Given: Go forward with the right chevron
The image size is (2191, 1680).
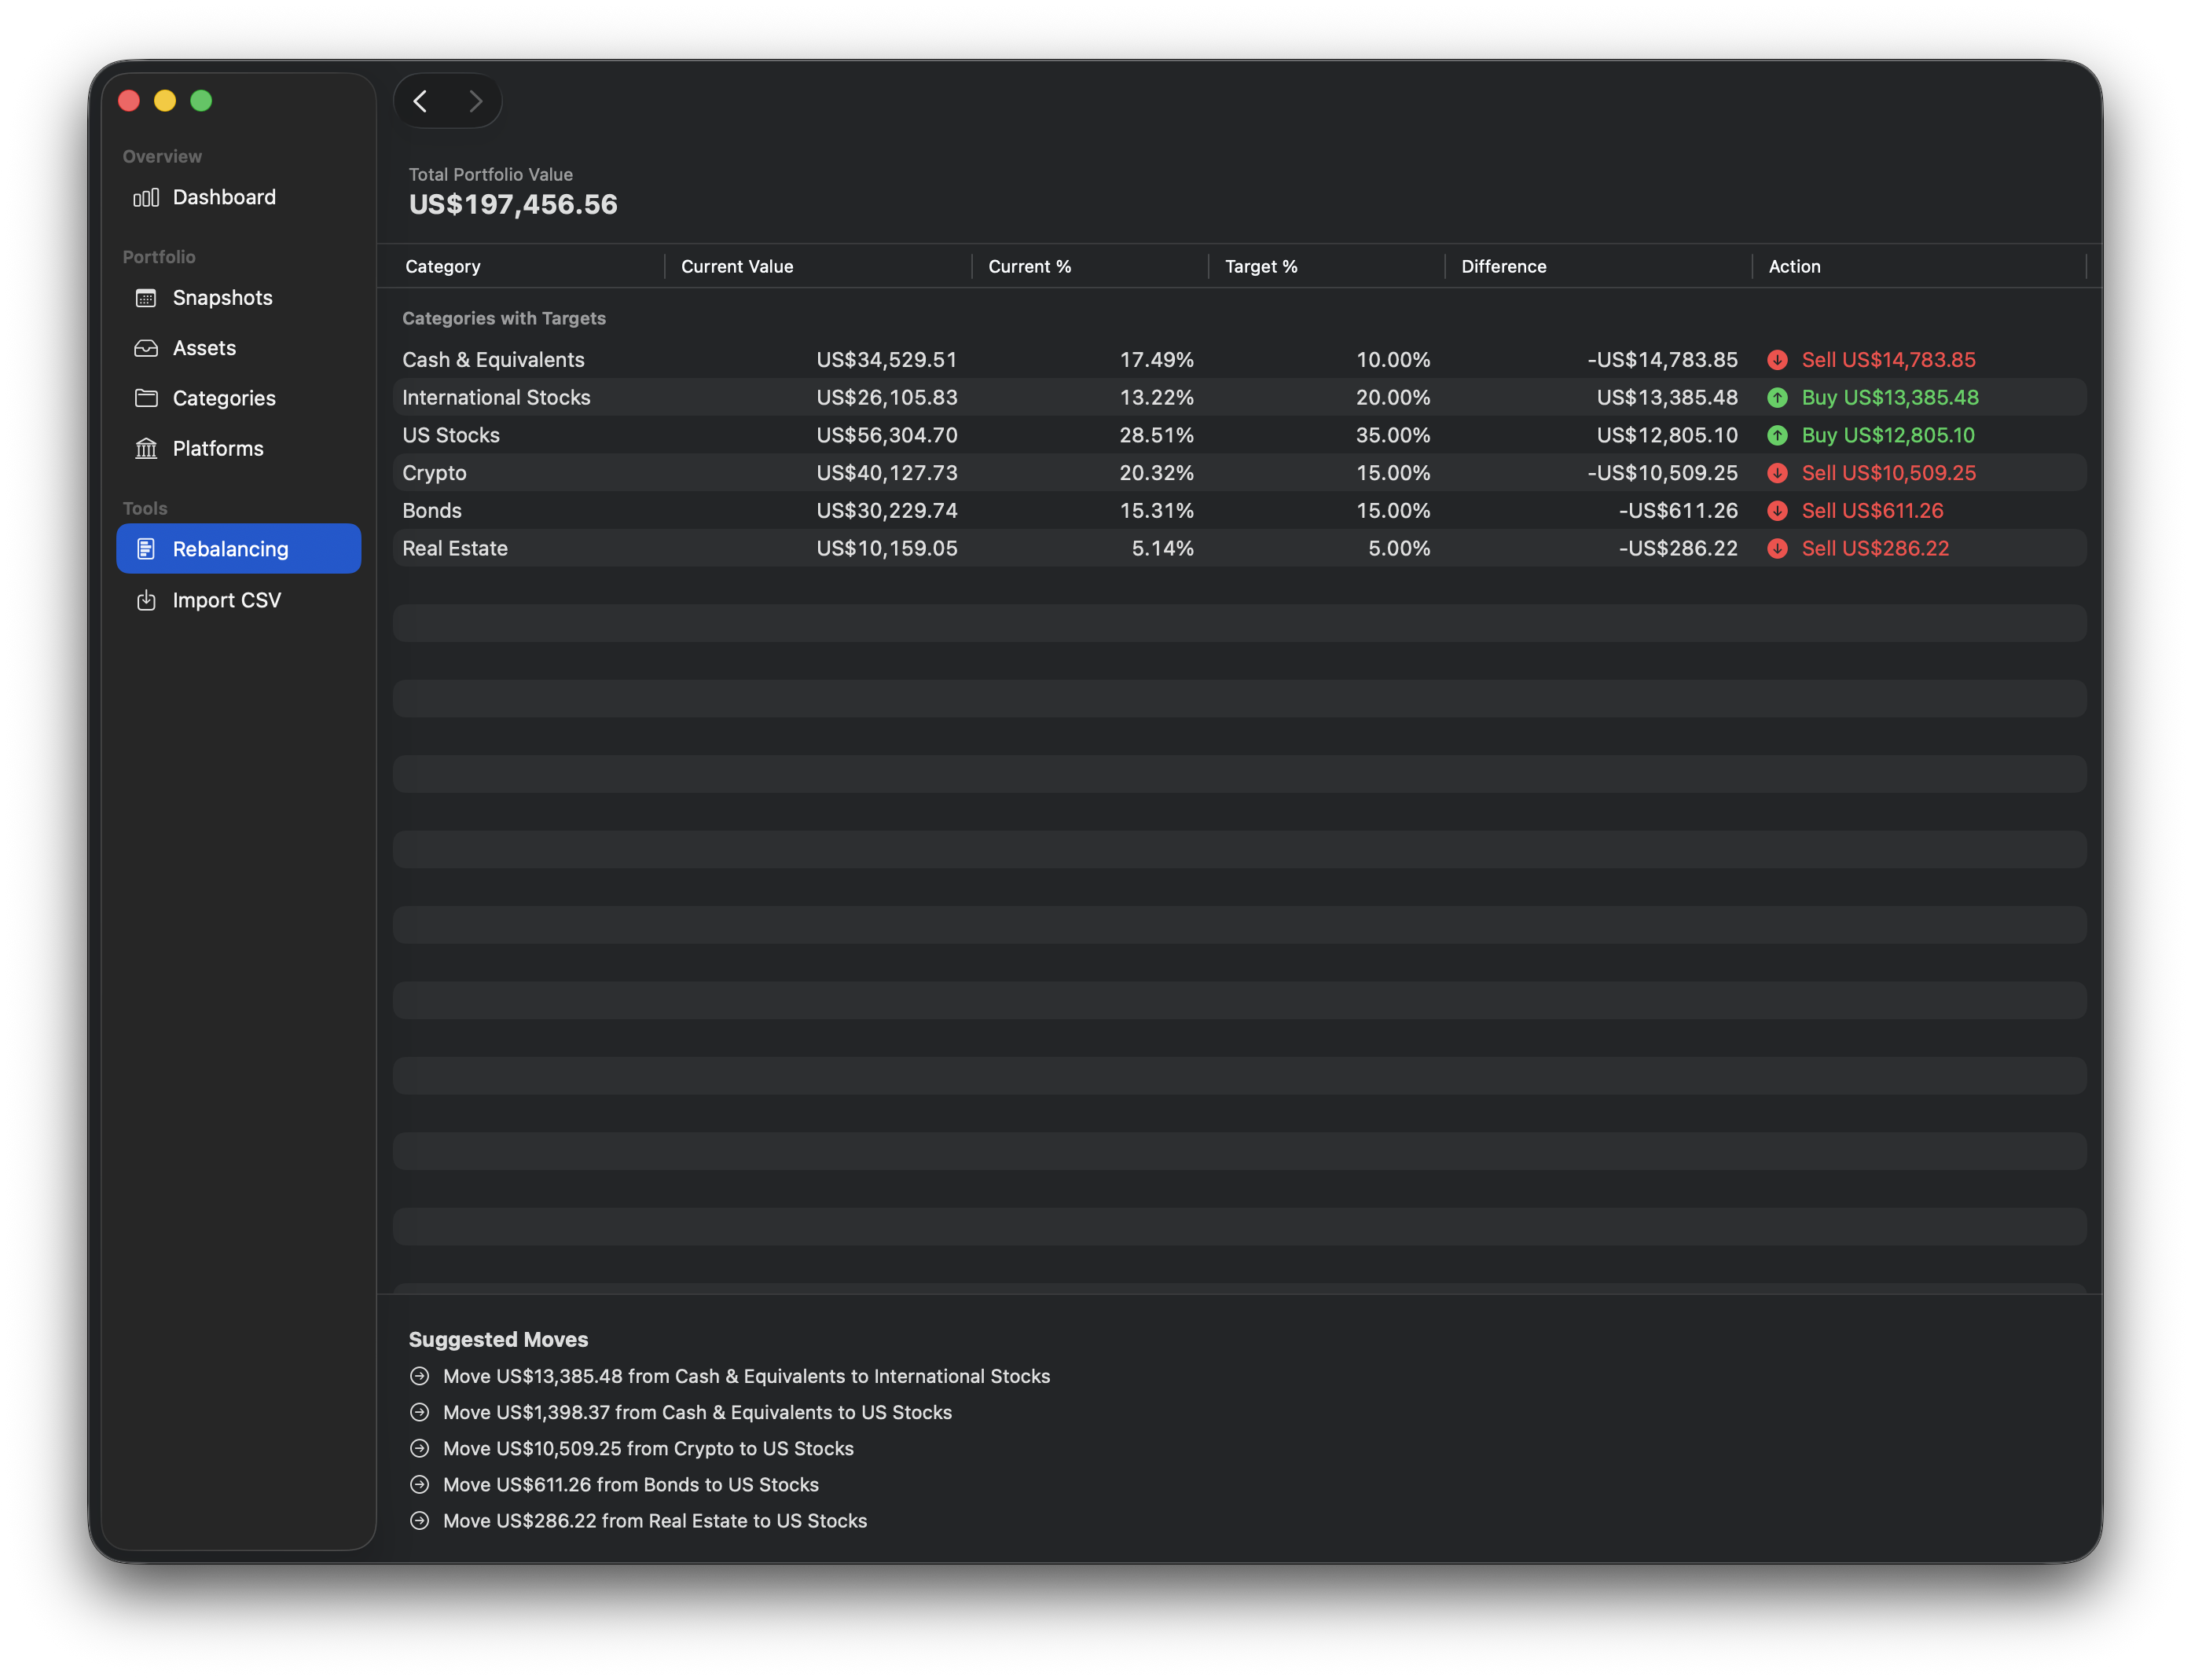Looking at the screenshot, I should click(476, 101).
